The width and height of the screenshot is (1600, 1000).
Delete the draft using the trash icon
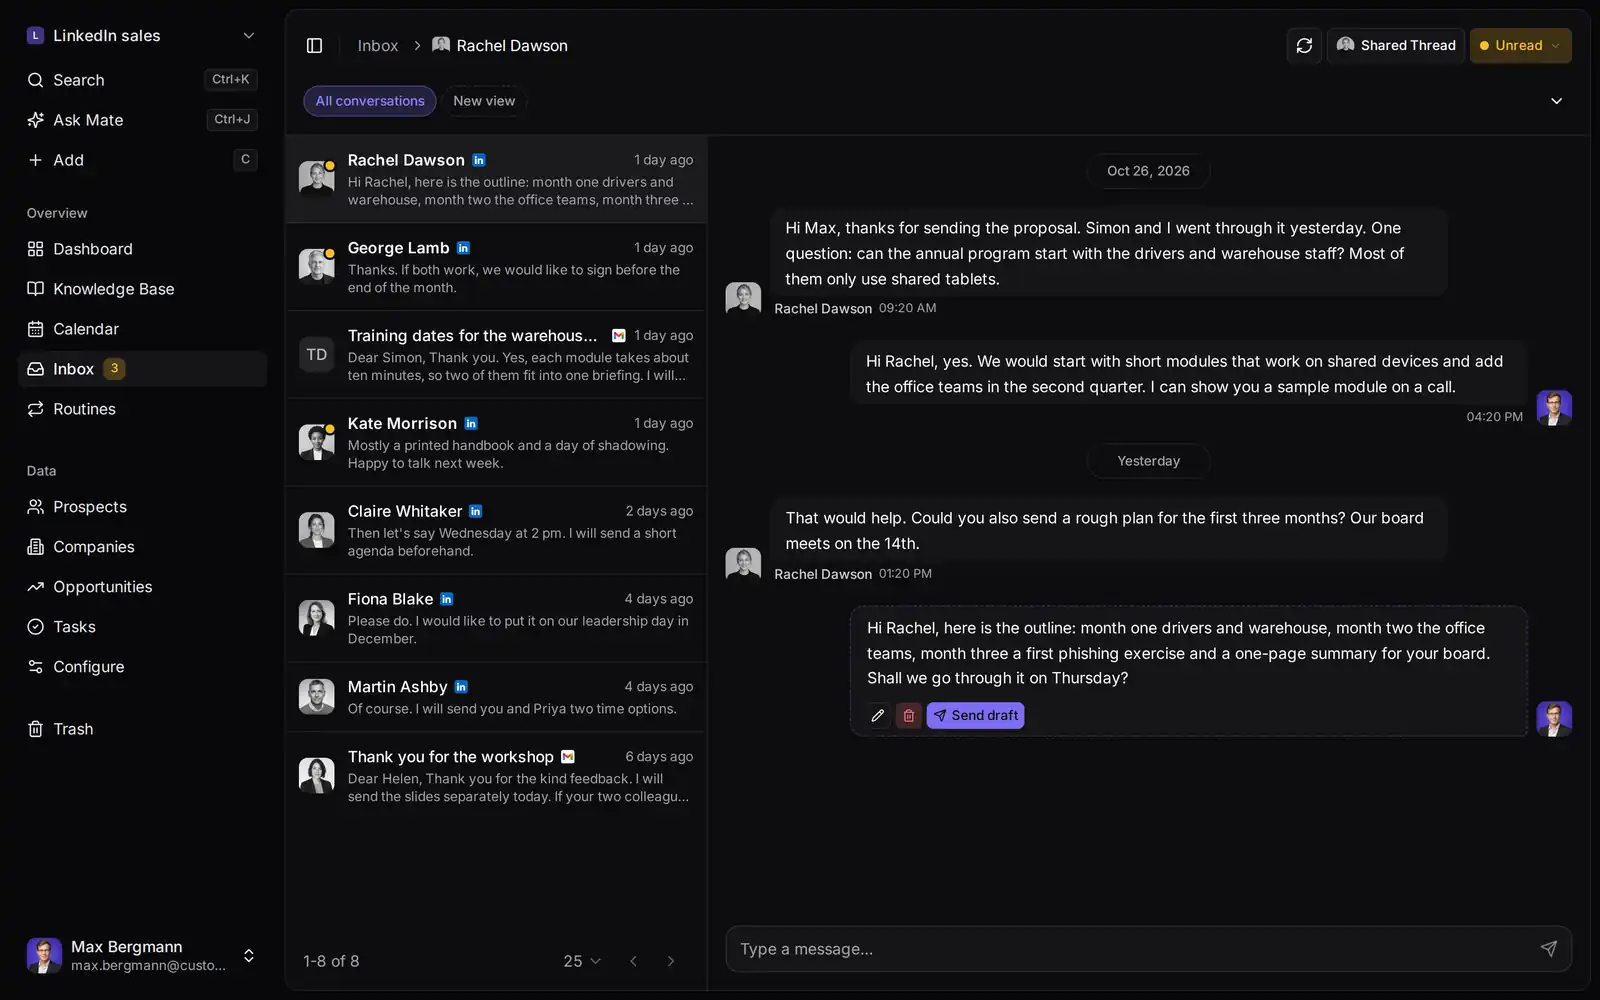(x=908, y=716)
